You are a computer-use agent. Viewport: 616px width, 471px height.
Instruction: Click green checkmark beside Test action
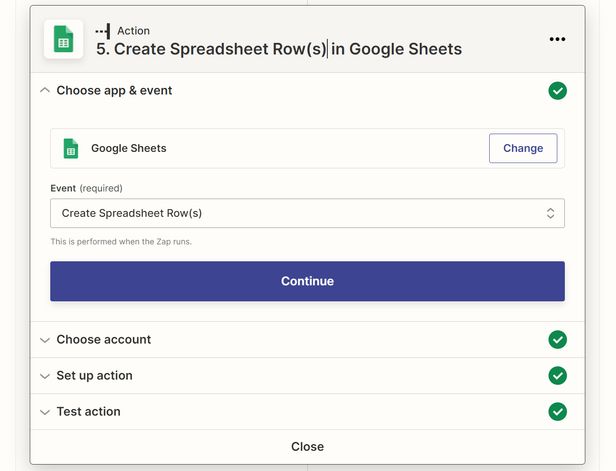pyautogui.click(x=557, y=412)
